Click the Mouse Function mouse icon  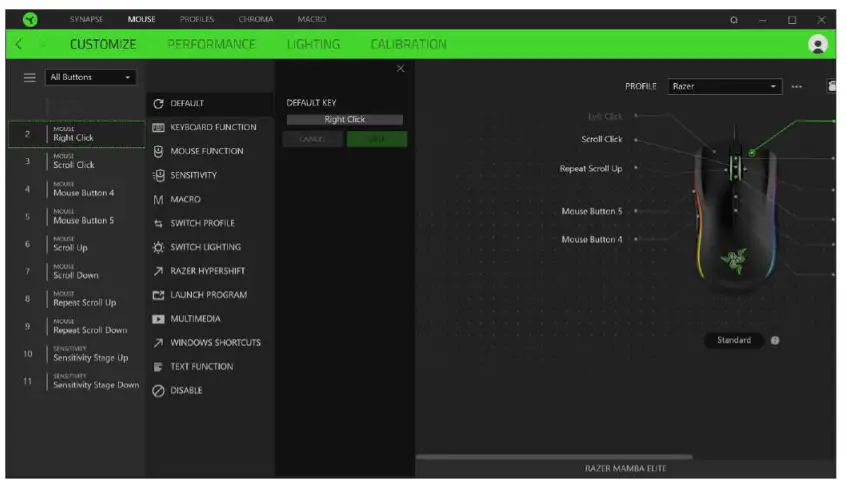tap(158, 152)
